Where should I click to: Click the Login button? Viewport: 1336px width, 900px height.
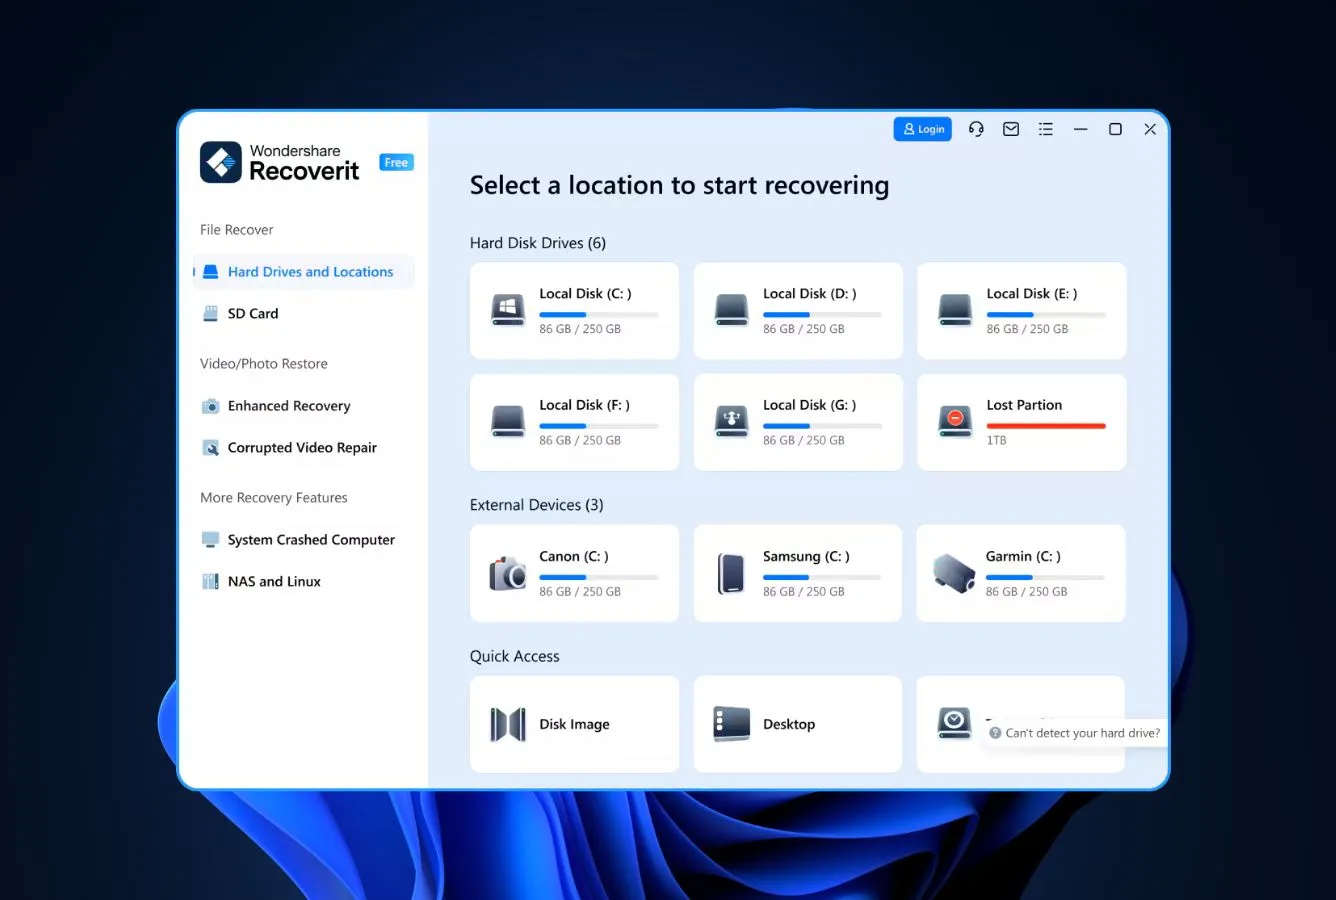(922, 129)
